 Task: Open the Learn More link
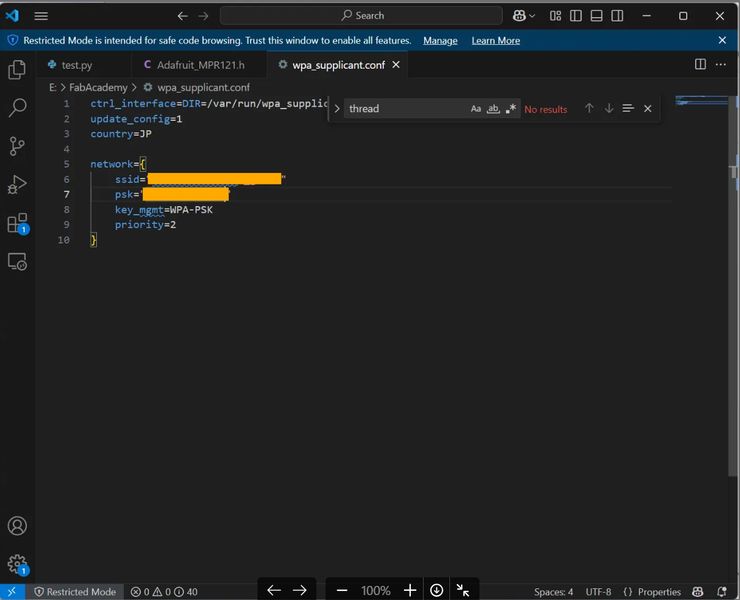[496, 41]
